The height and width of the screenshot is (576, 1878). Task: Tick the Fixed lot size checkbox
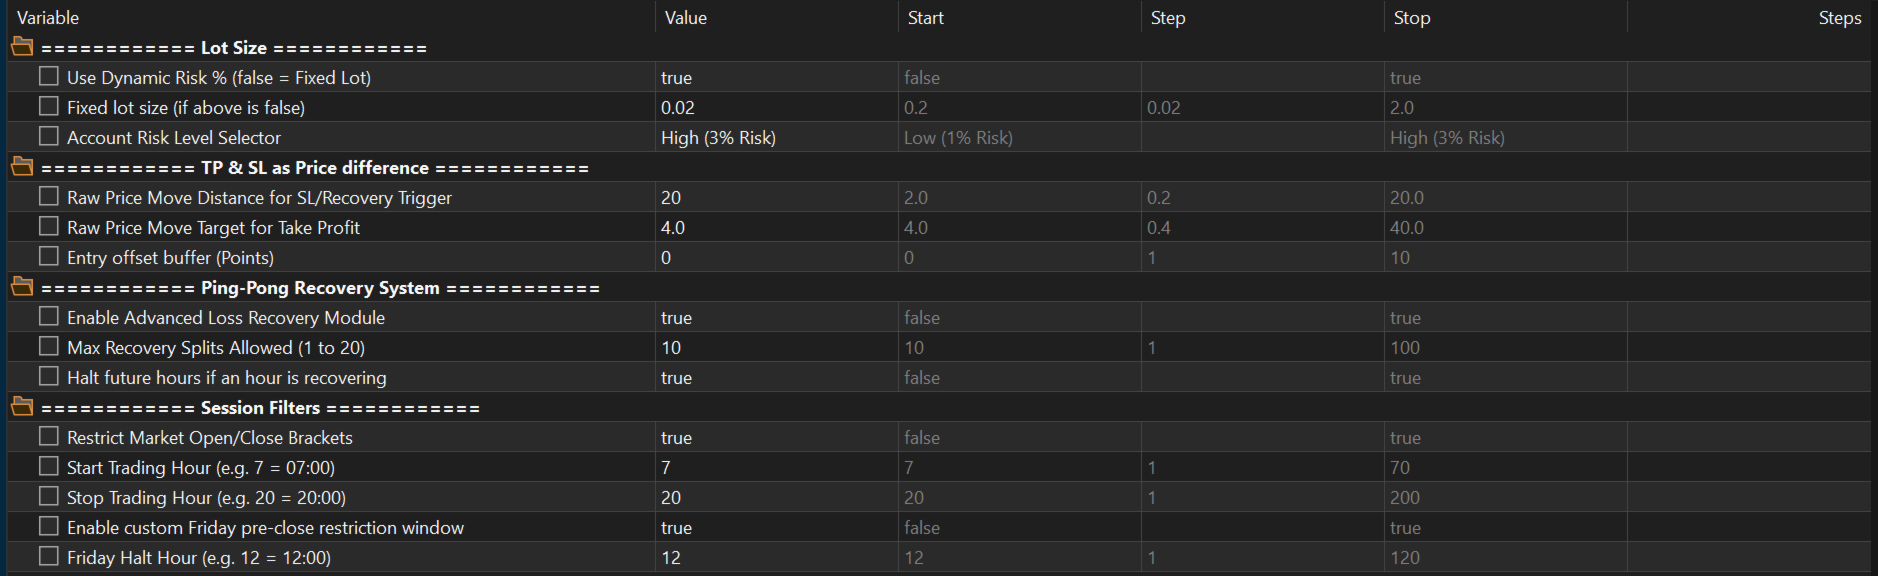tap(48, 106)
